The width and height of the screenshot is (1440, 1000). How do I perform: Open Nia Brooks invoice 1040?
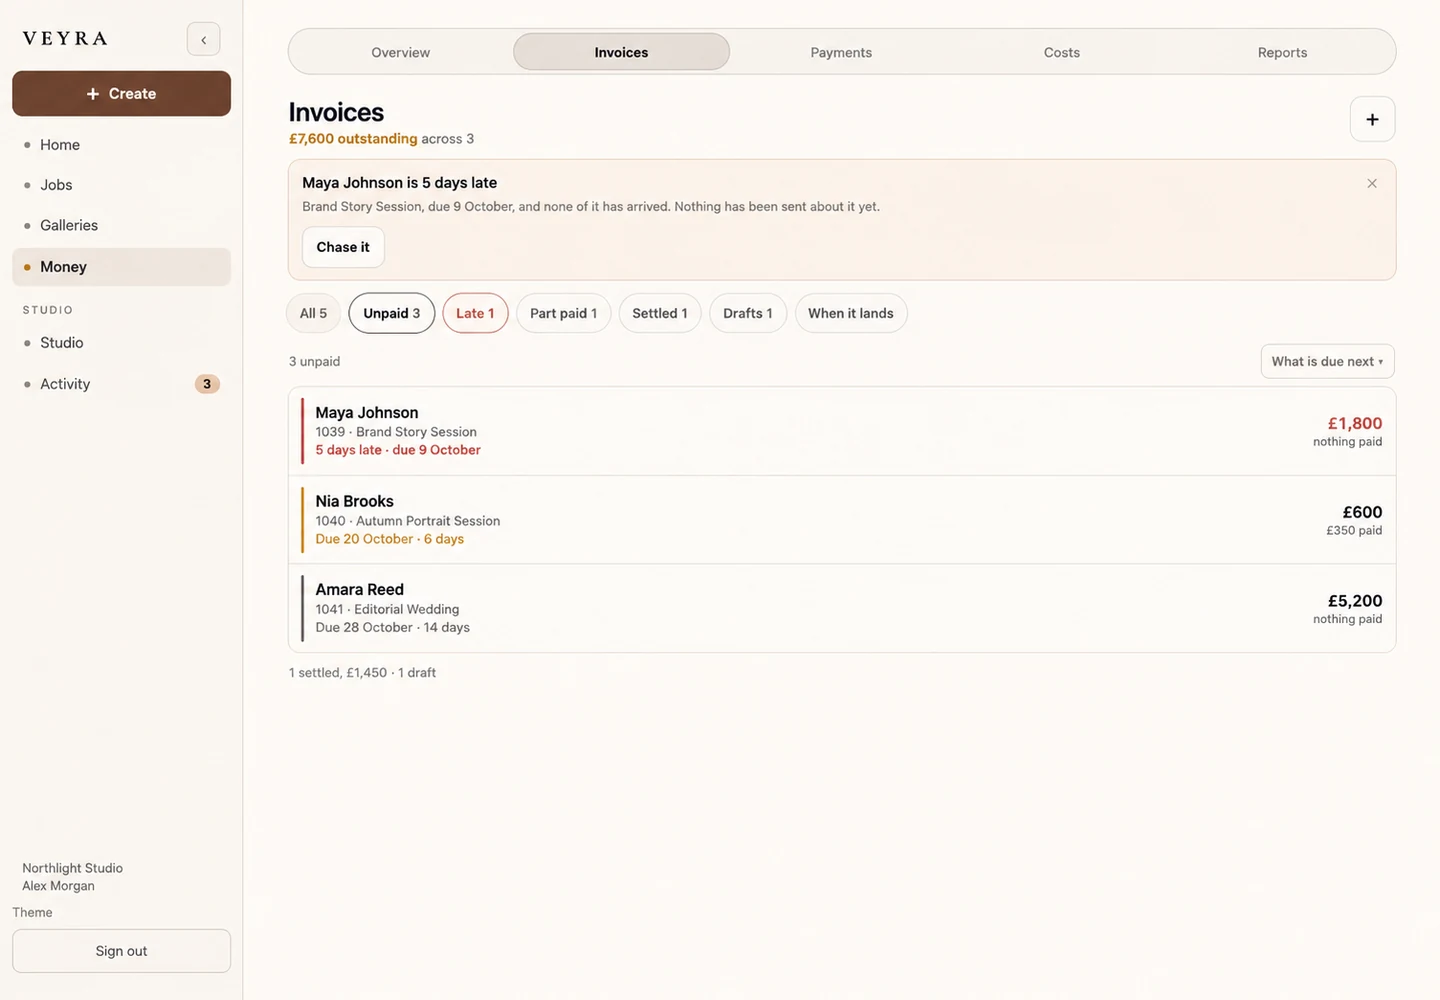[842, 520]
